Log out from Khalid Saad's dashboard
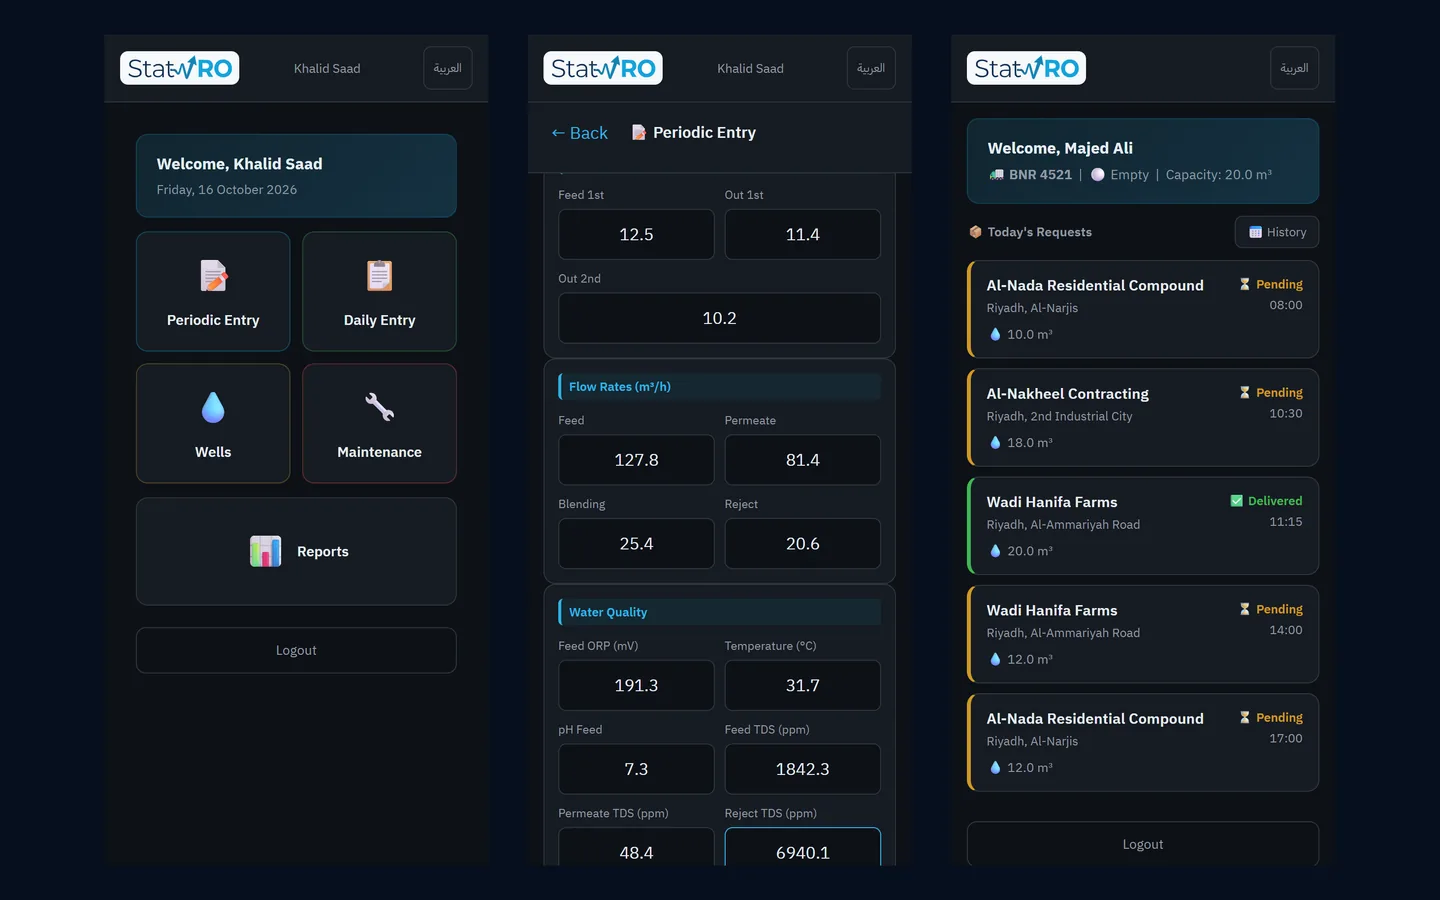The width and height of the screenshot is (1440, 900). pos(296,650)
